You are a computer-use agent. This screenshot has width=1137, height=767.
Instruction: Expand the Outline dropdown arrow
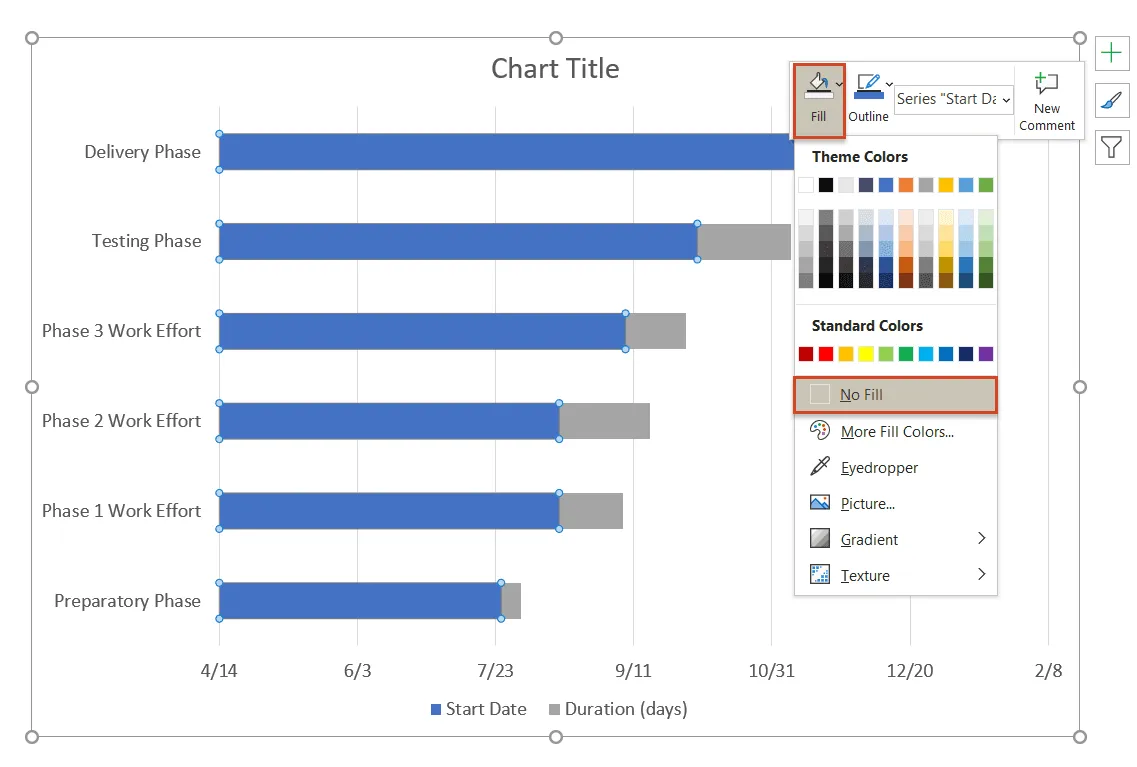tap(889, 84)
